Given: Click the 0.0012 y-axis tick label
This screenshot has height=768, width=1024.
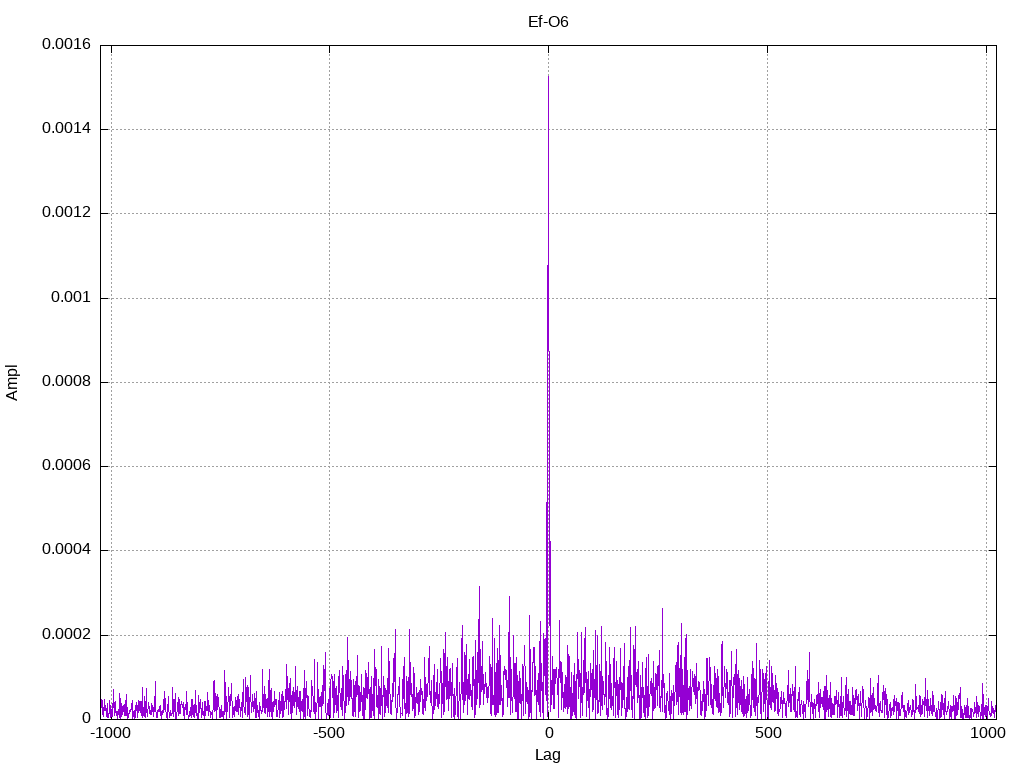Looking at the screenshot, I should [x=66, y=213].
